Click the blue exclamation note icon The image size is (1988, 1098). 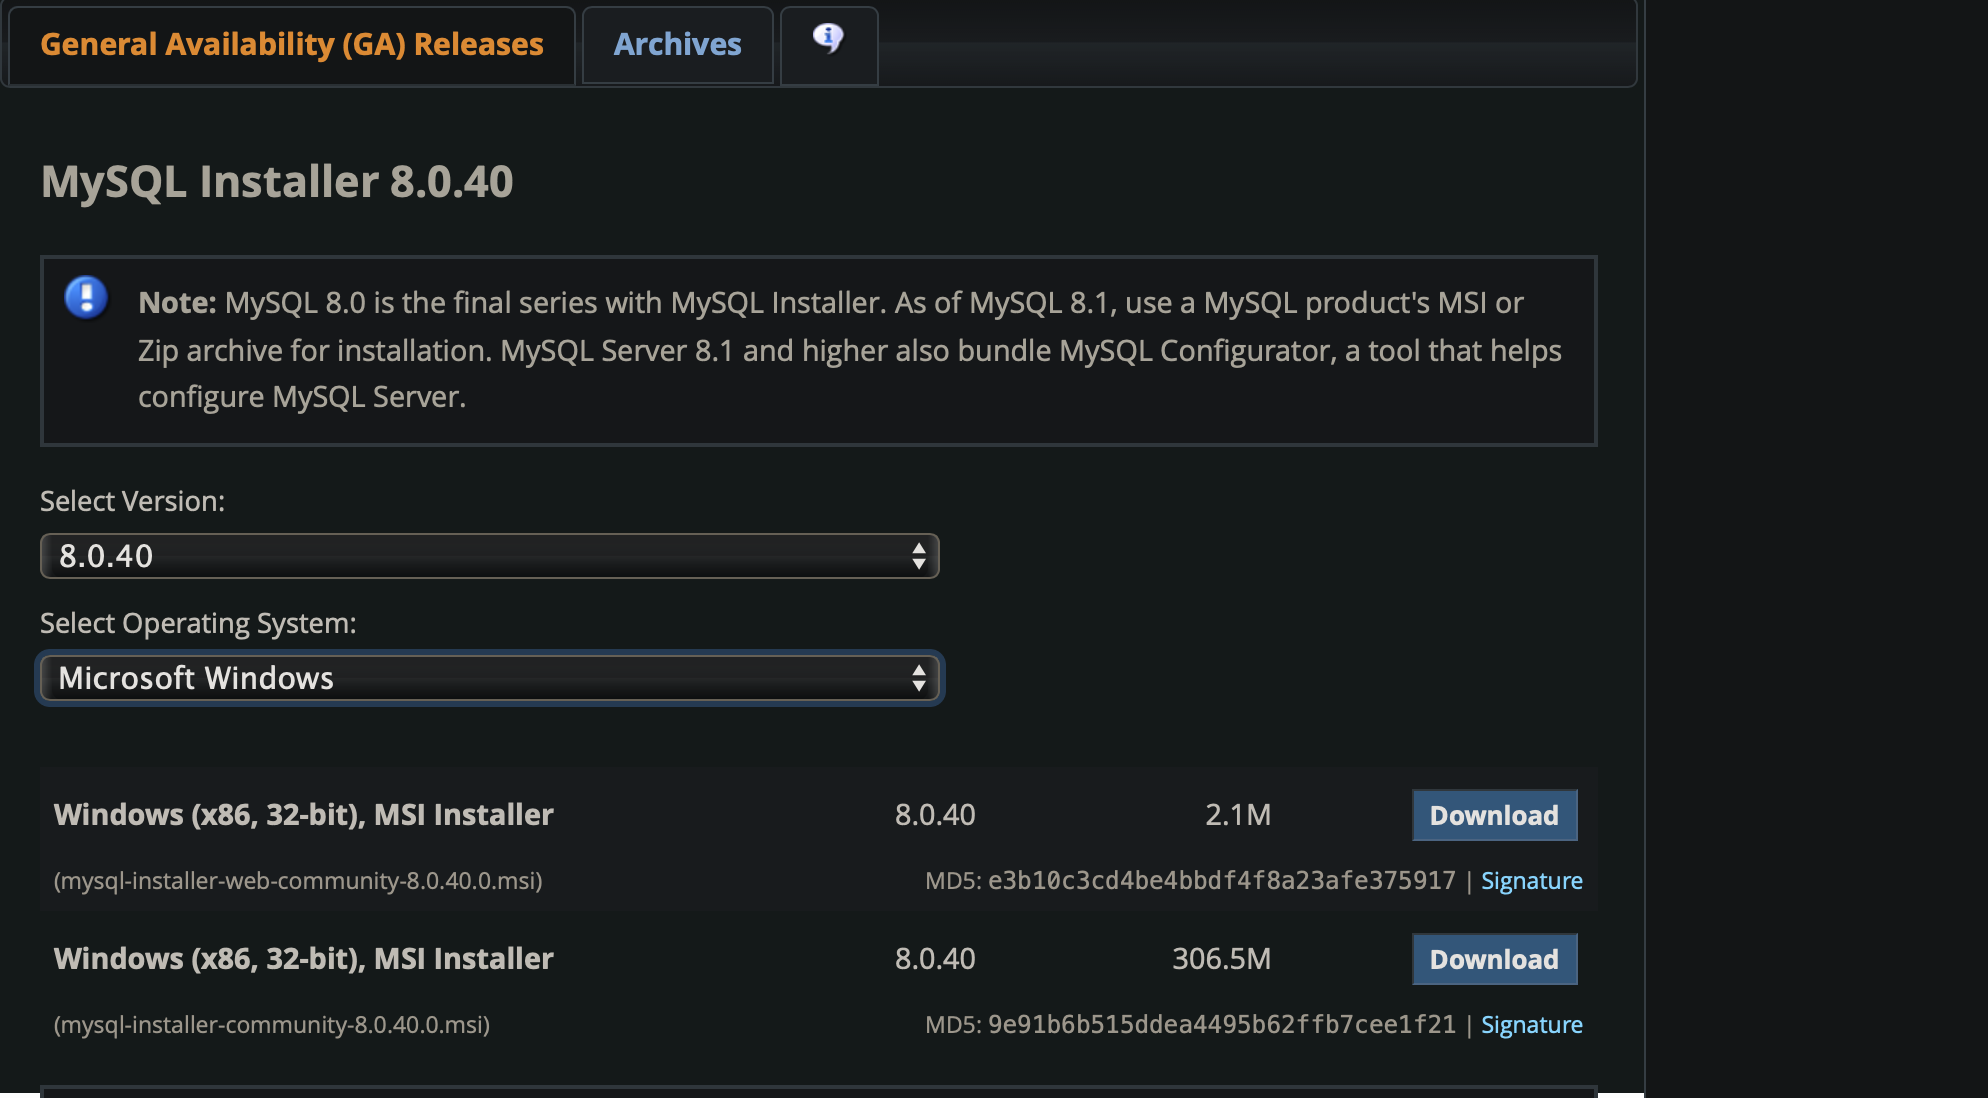(x=86, y=298)
